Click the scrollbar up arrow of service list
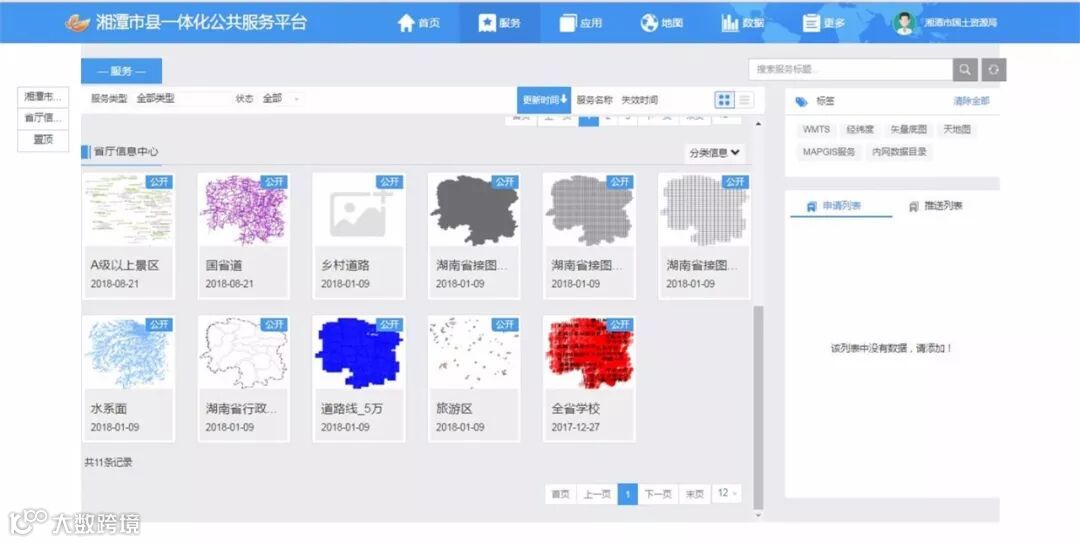 click(758, 124)
